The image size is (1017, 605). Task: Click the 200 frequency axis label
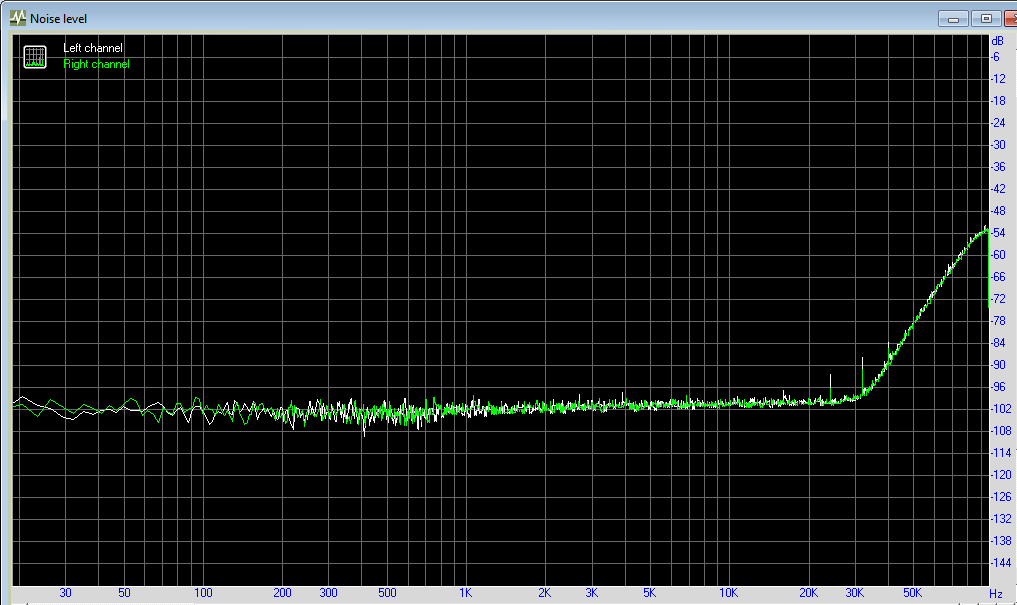point(282,593)
